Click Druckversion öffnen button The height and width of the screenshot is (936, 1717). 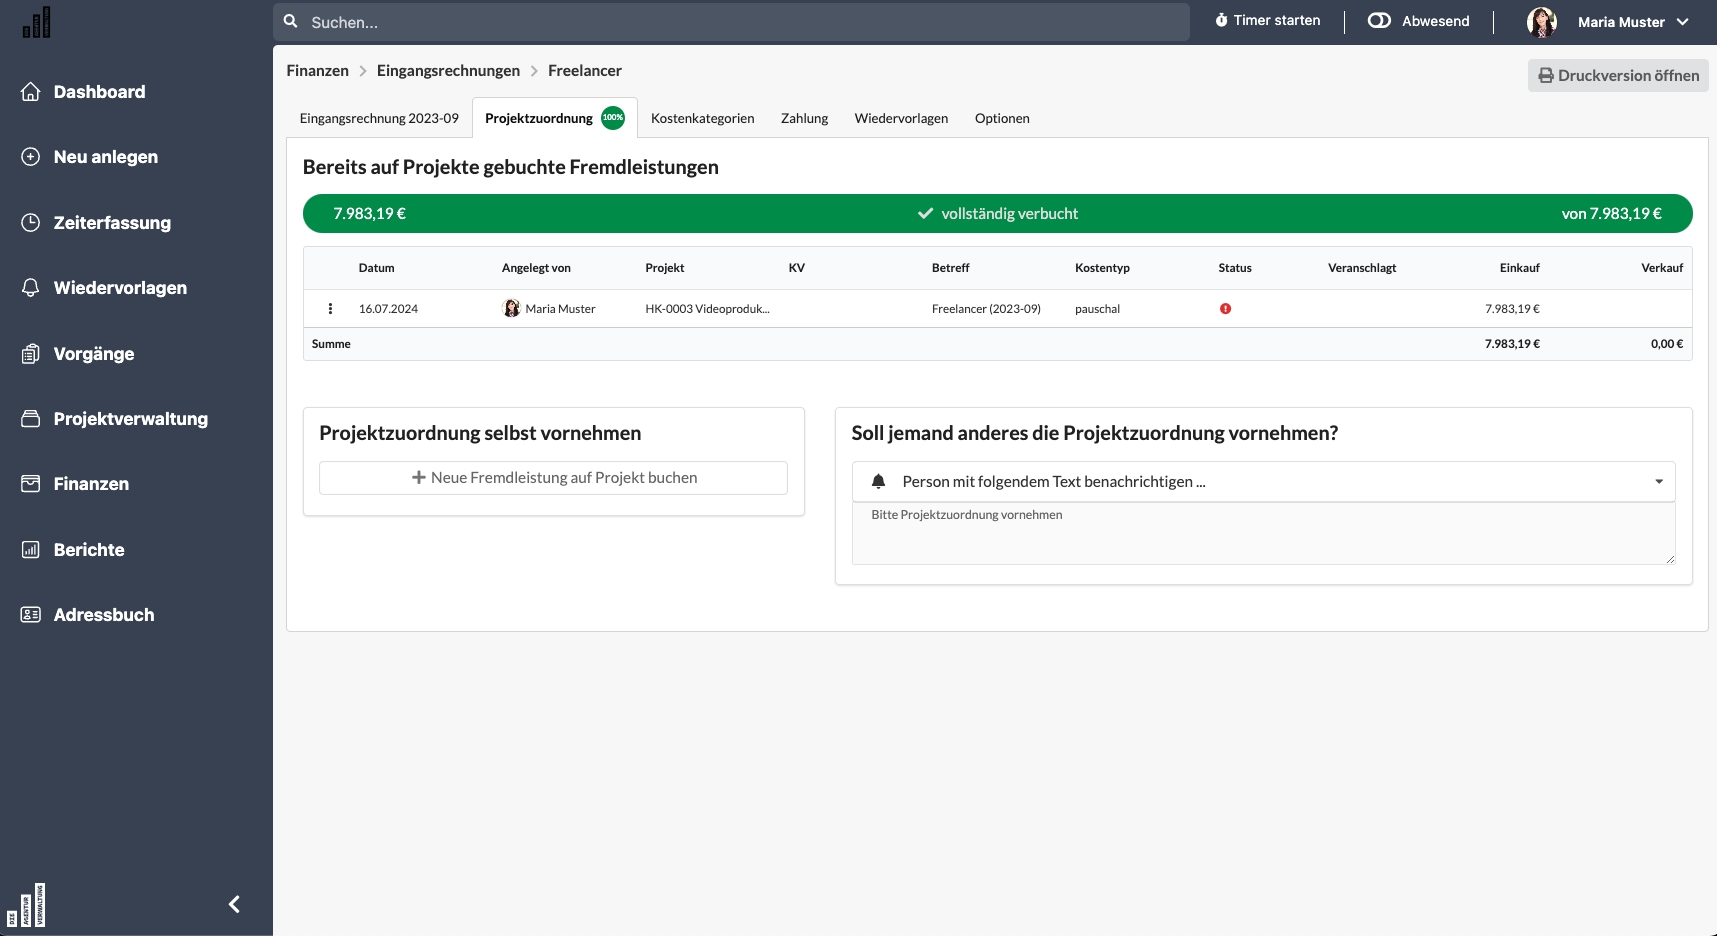tap(1617, 76)
